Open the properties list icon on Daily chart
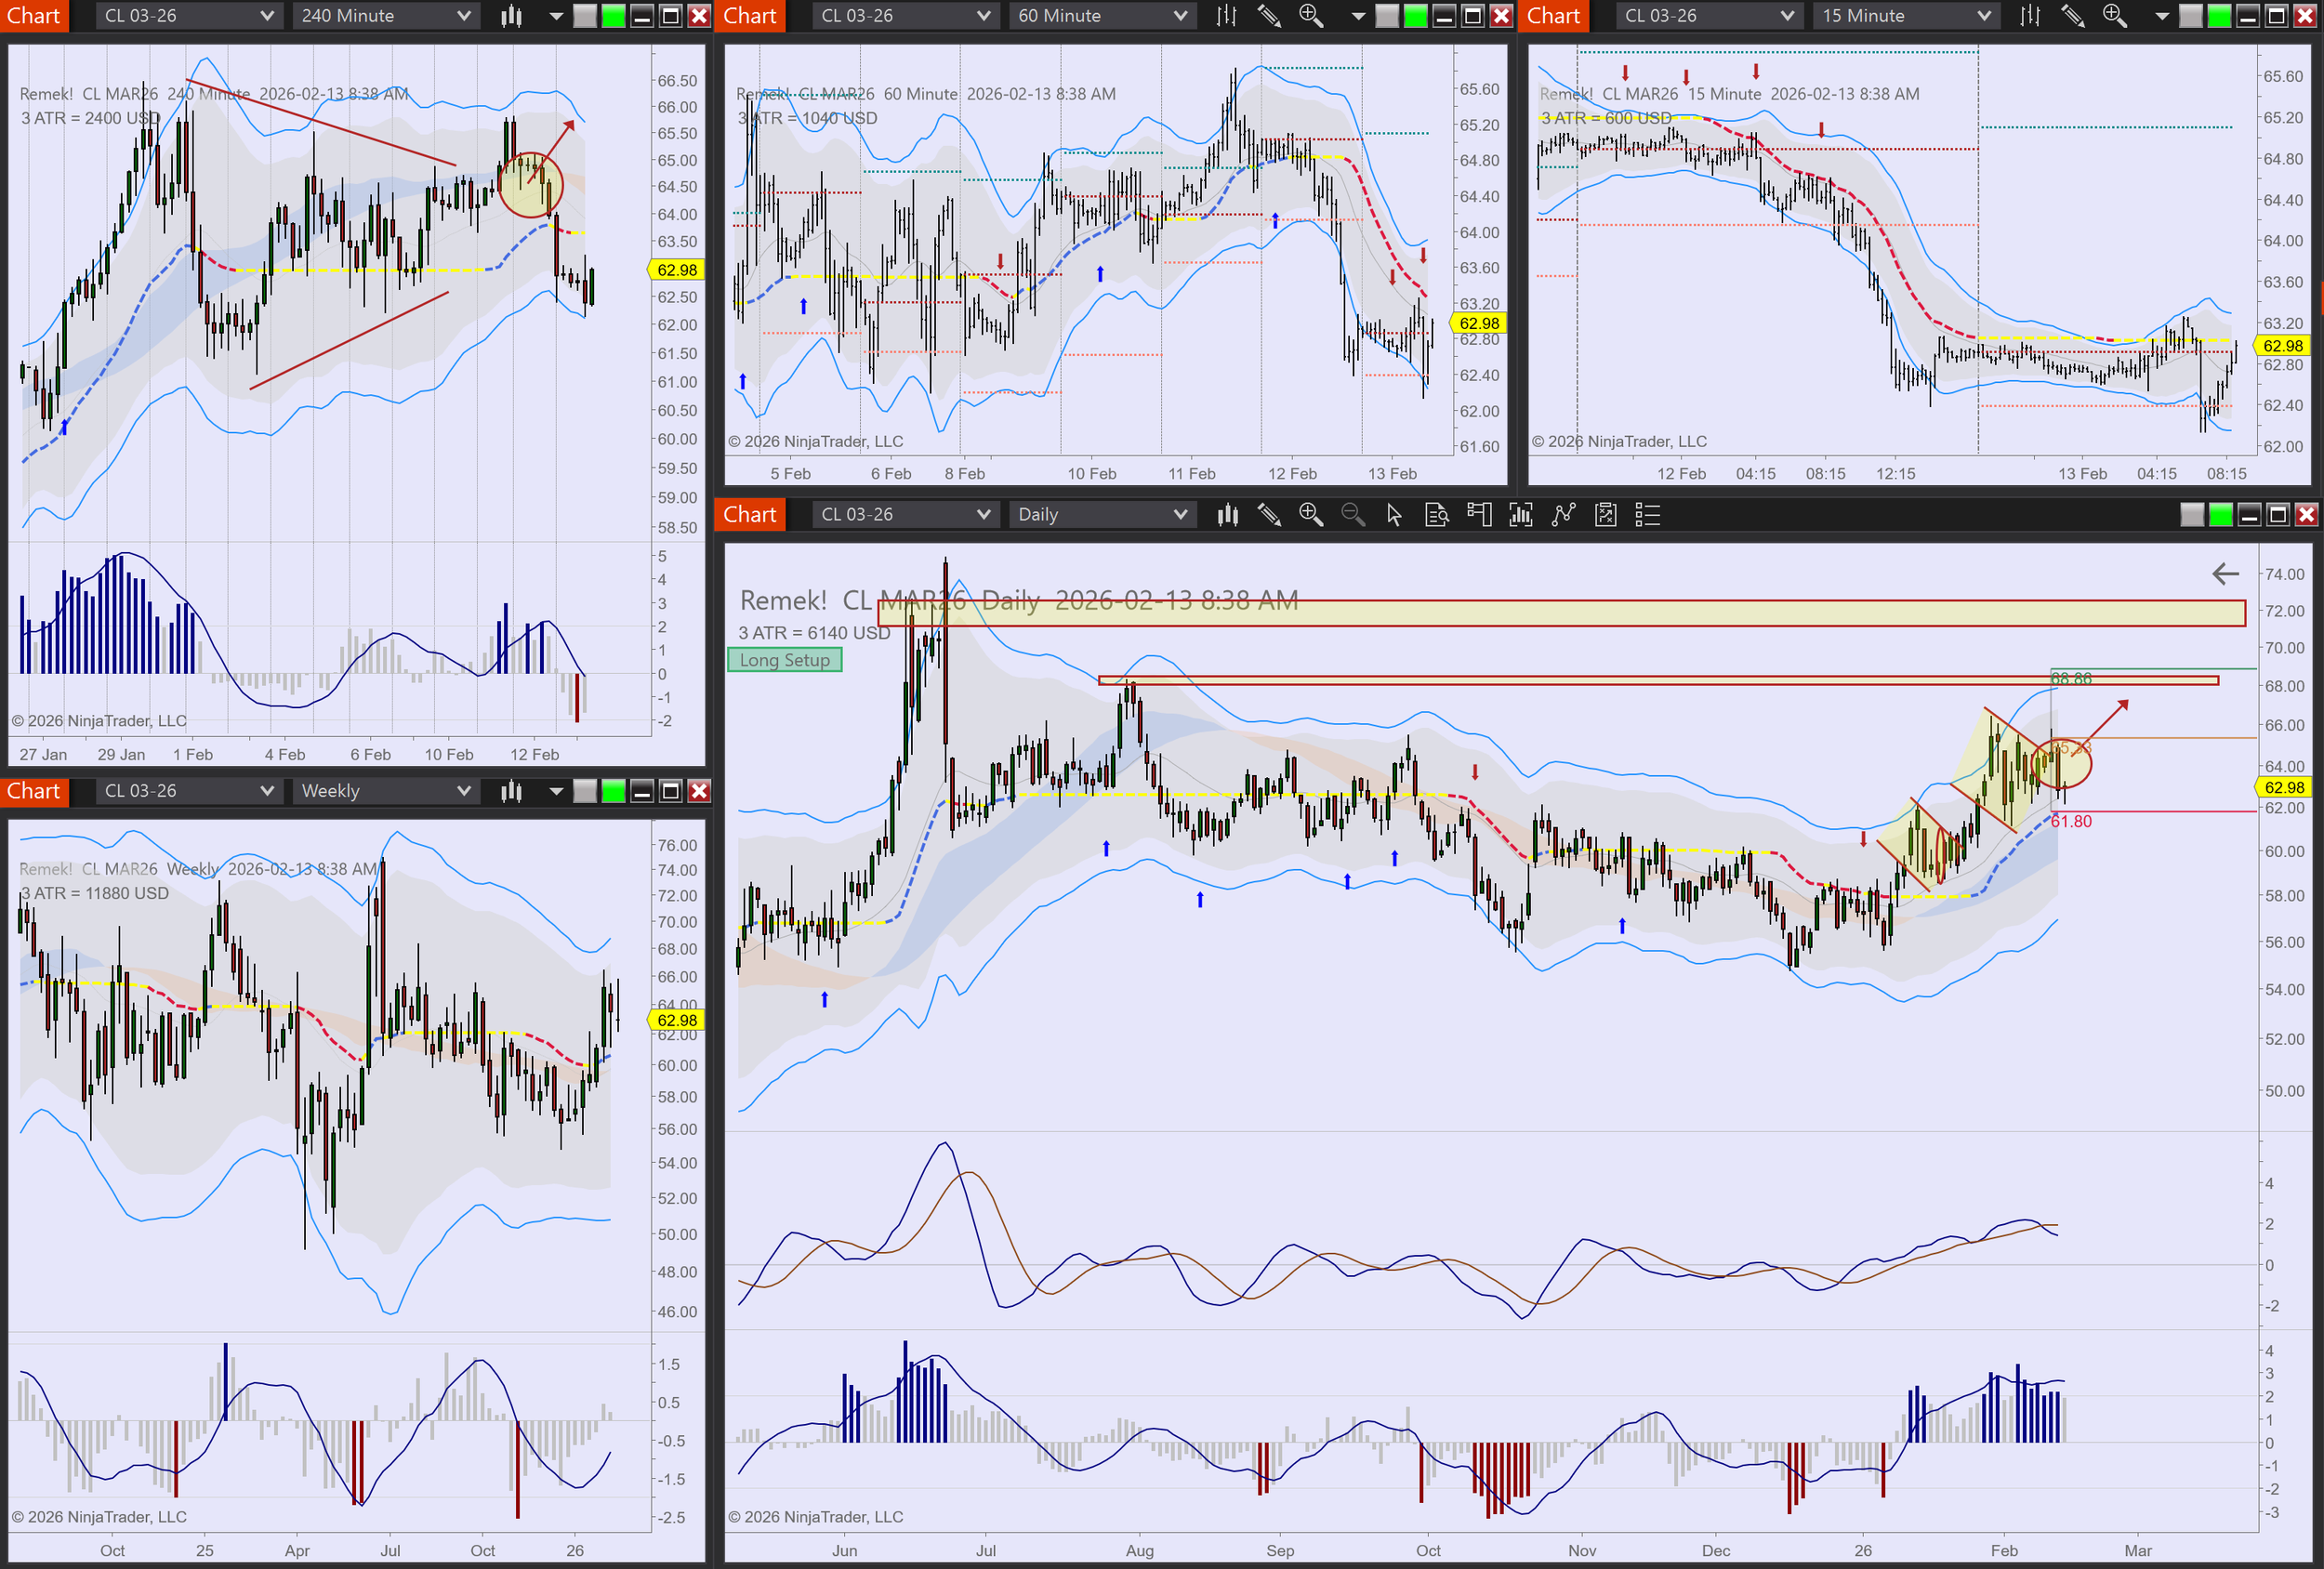This screenshot has height=1569, width=2324. click(1647, 515)
